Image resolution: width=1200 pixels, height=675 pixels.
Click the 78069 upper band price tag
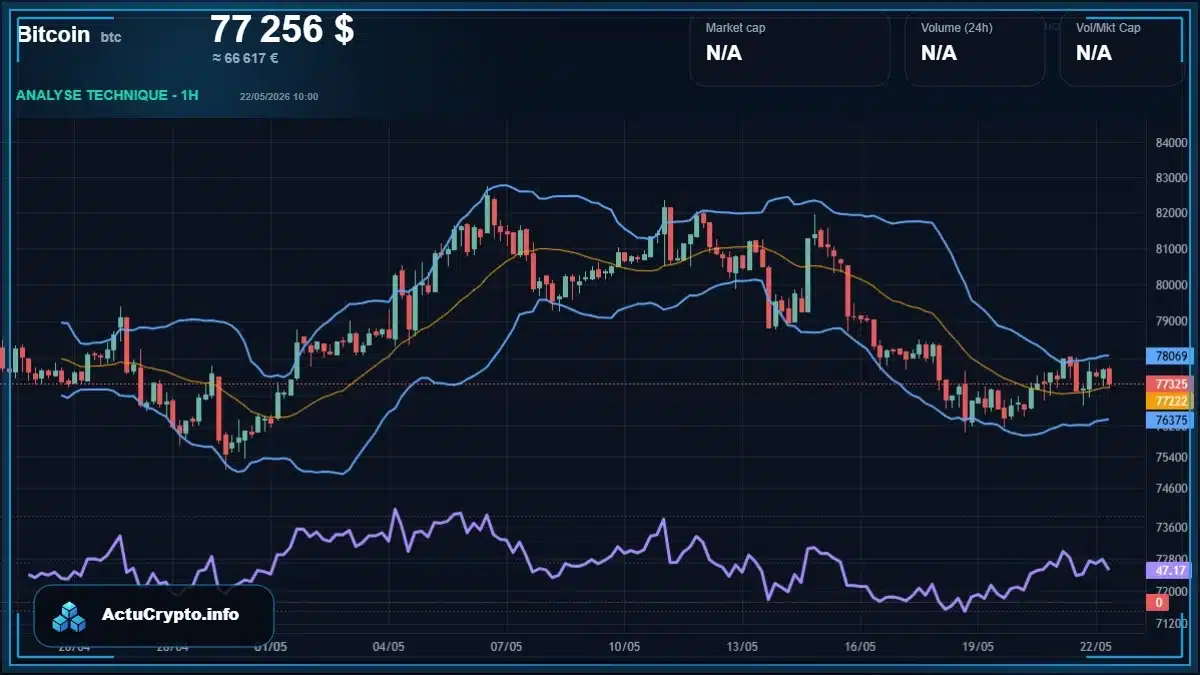pos(1170,356)
